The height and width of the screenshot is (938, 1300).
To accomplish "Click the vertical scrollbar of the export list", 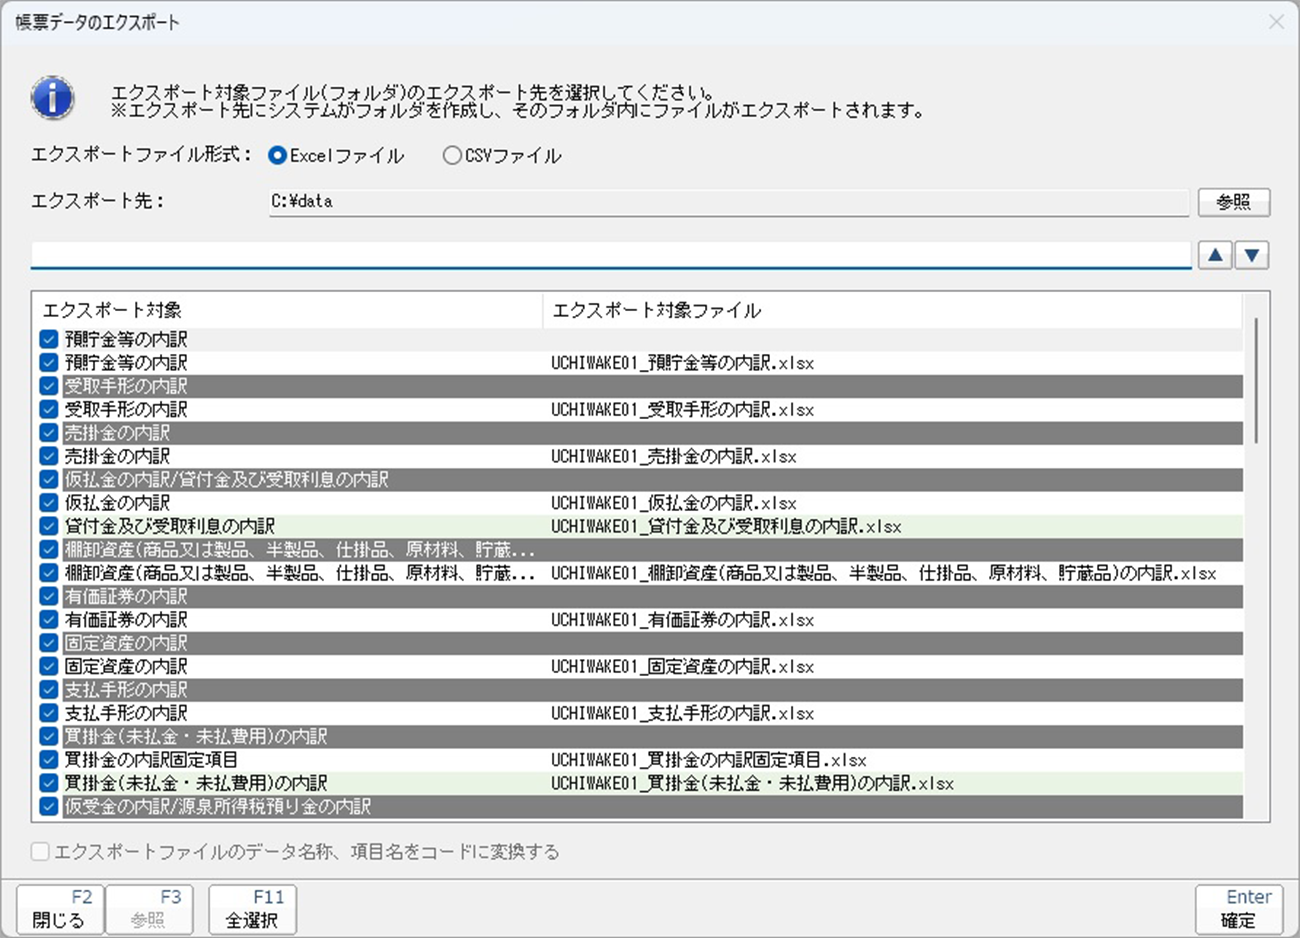I will pos(1256,380).
